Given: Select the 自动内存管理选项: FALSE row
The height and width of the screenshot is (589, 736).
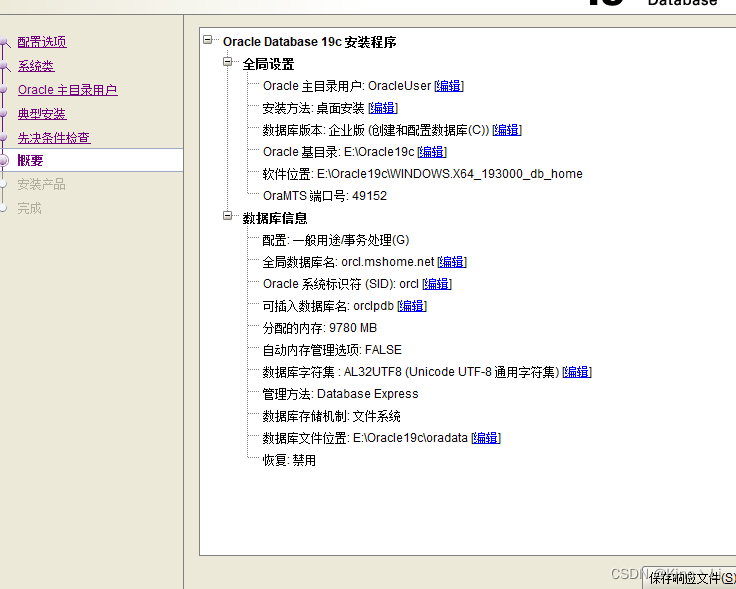Looking at the screenshot, I should [x=332, y=350].
